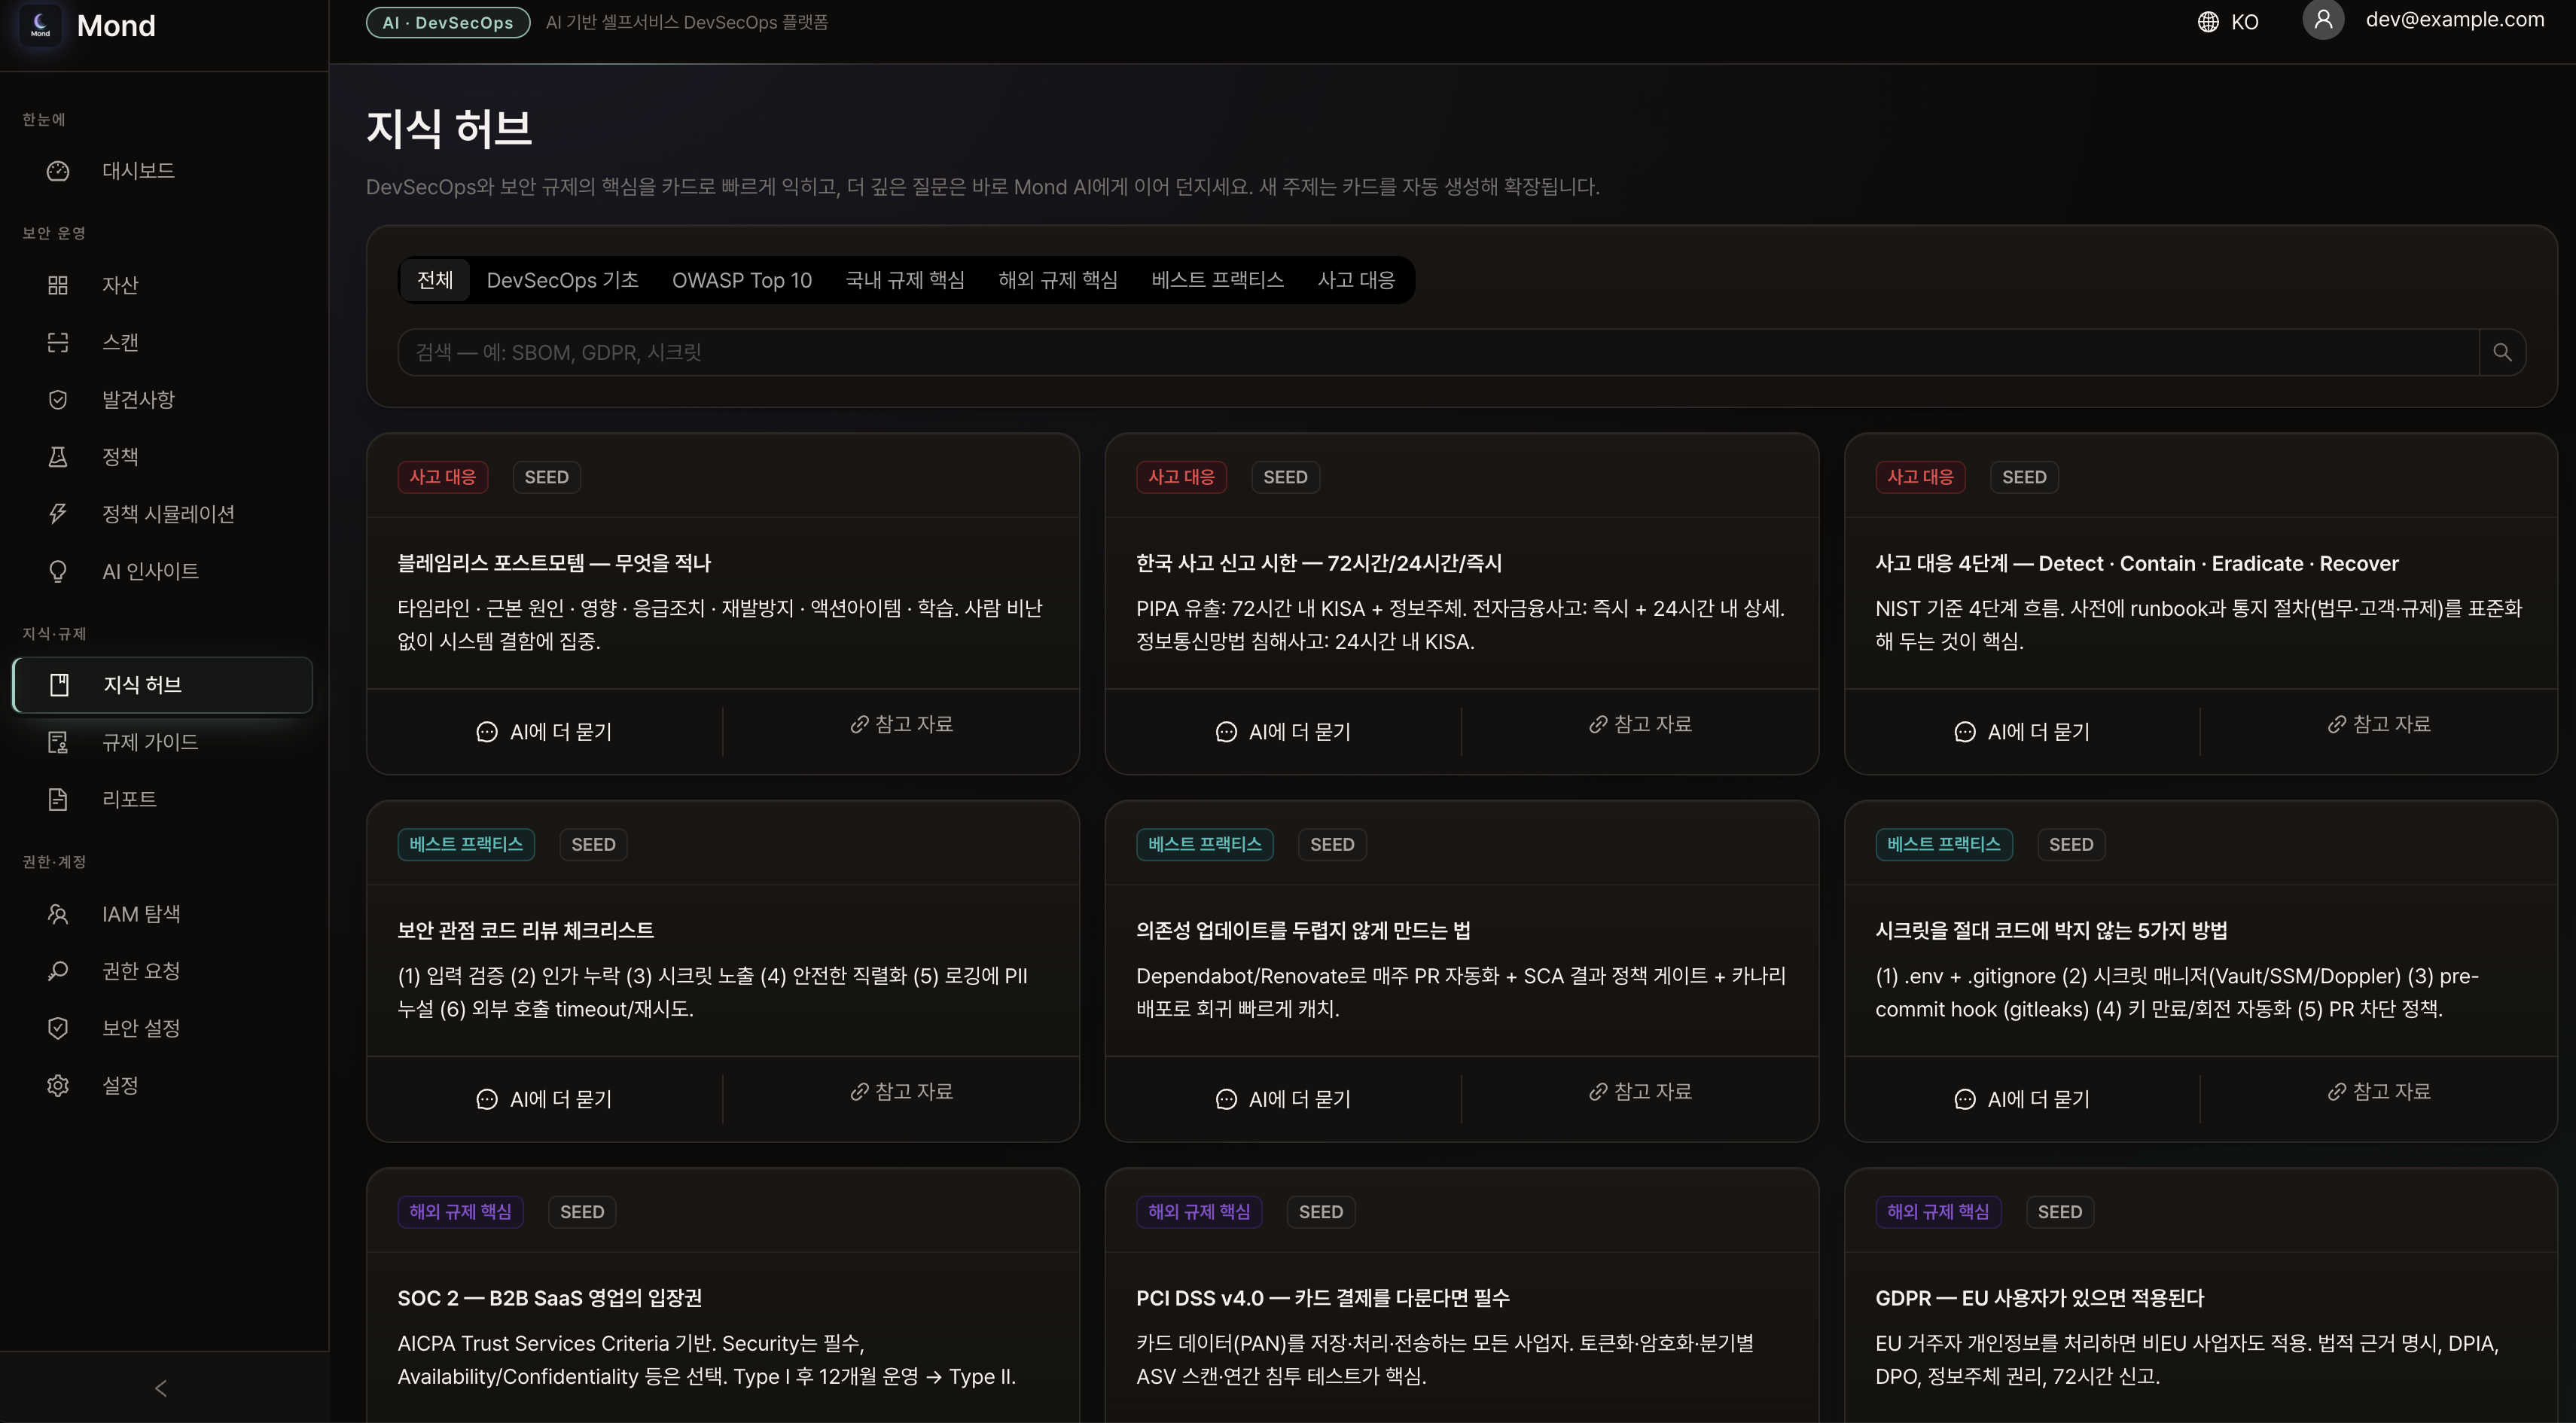Open the KO language selector

pyautogui.click(x=2228, y=22)
